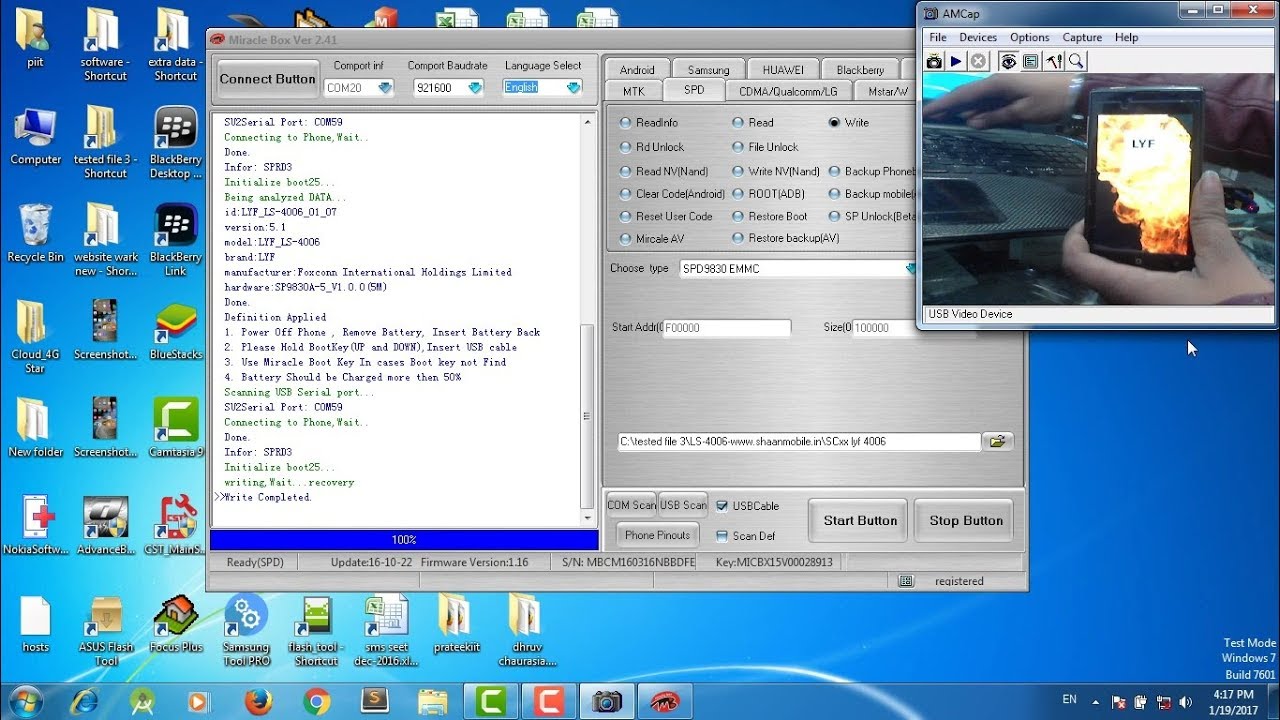Toggle AMCap preview eye icon
Viewport: 1280px width, 720px height.
click(x=1009, y=61)
